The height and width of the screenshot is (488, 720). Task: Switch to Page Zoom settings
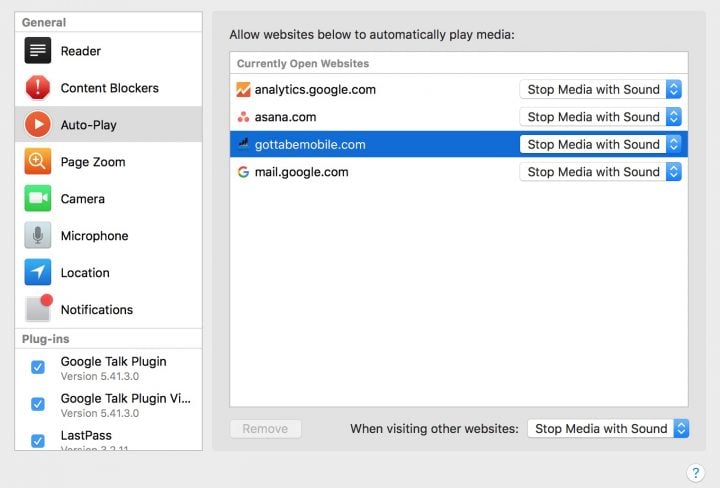[x=93, y=162]
